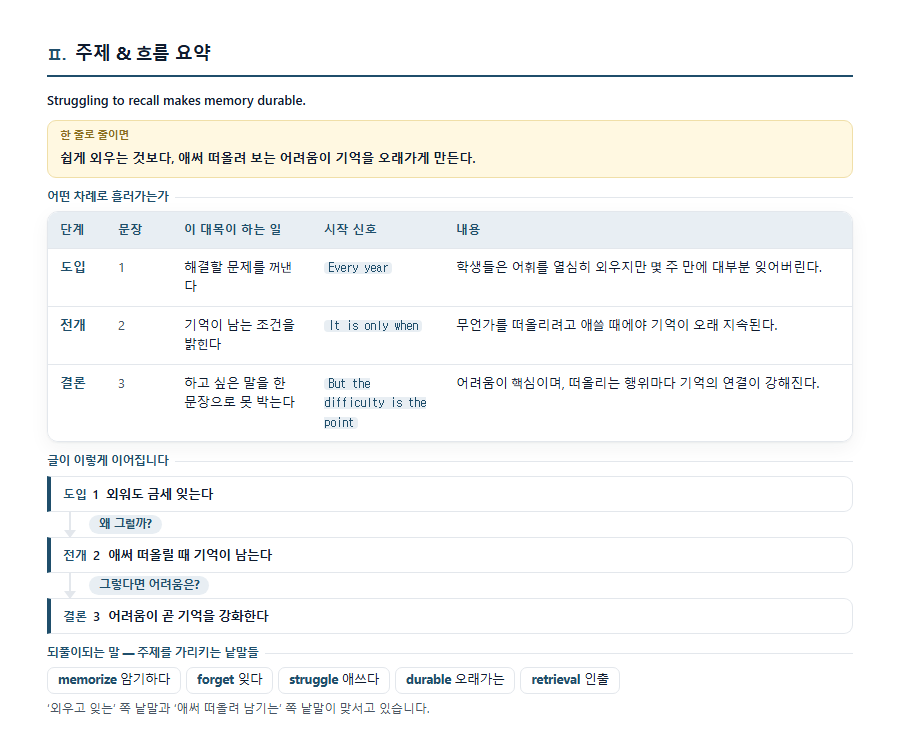Click the content cell starting '학생들은 어휘를'

tap(639, 267)
